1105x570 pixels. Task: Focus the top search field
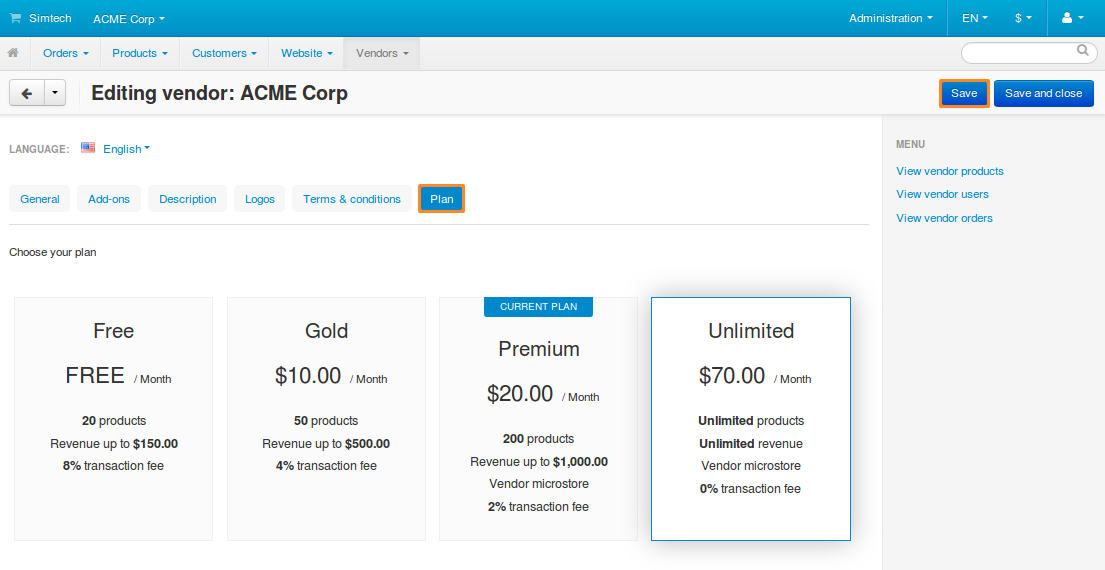coord(1029,53)
